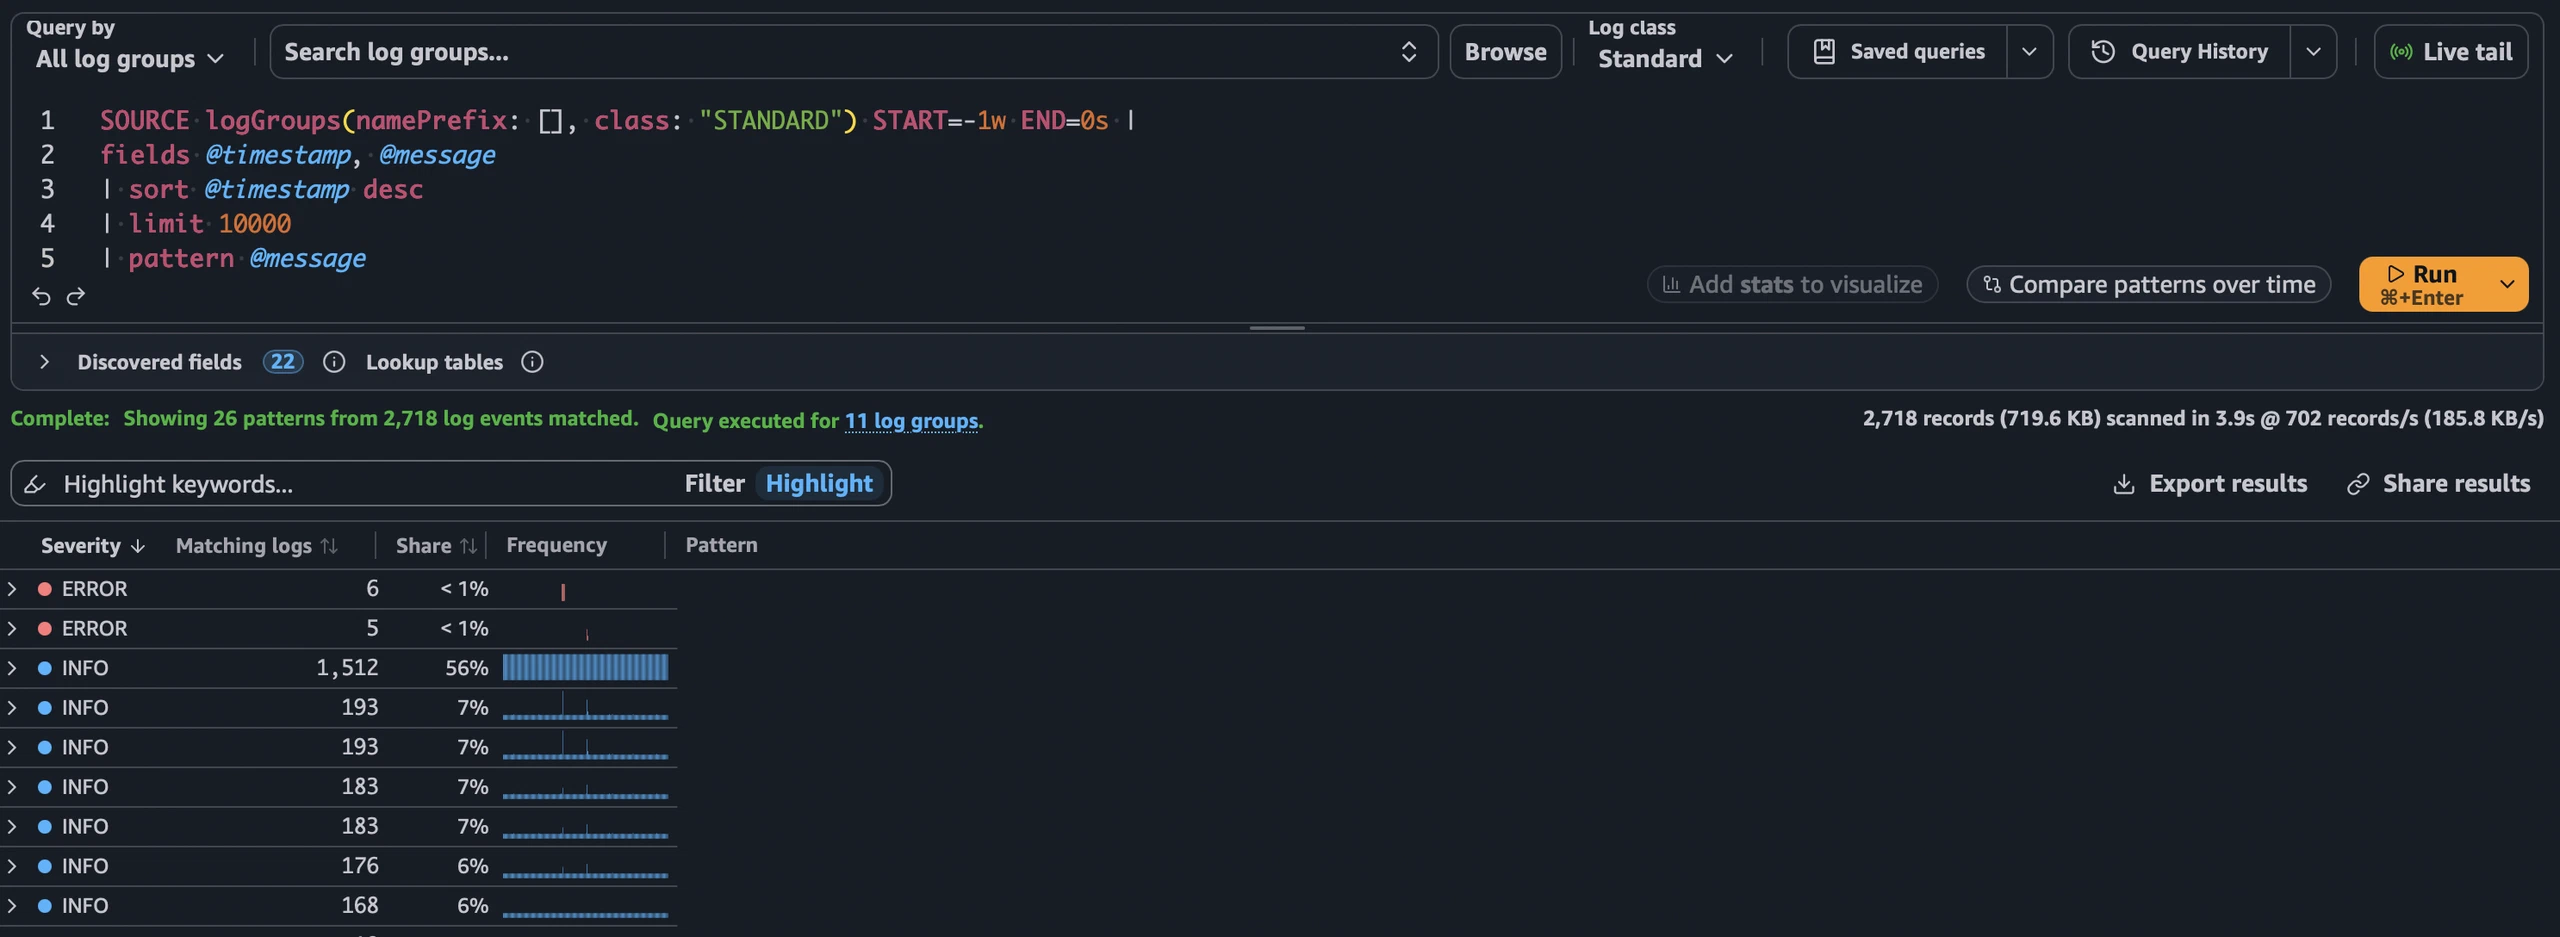This screenshot has width=2560, height=937.
Task: Open the Run button dropdown arrow
Action: point(2507,284)
